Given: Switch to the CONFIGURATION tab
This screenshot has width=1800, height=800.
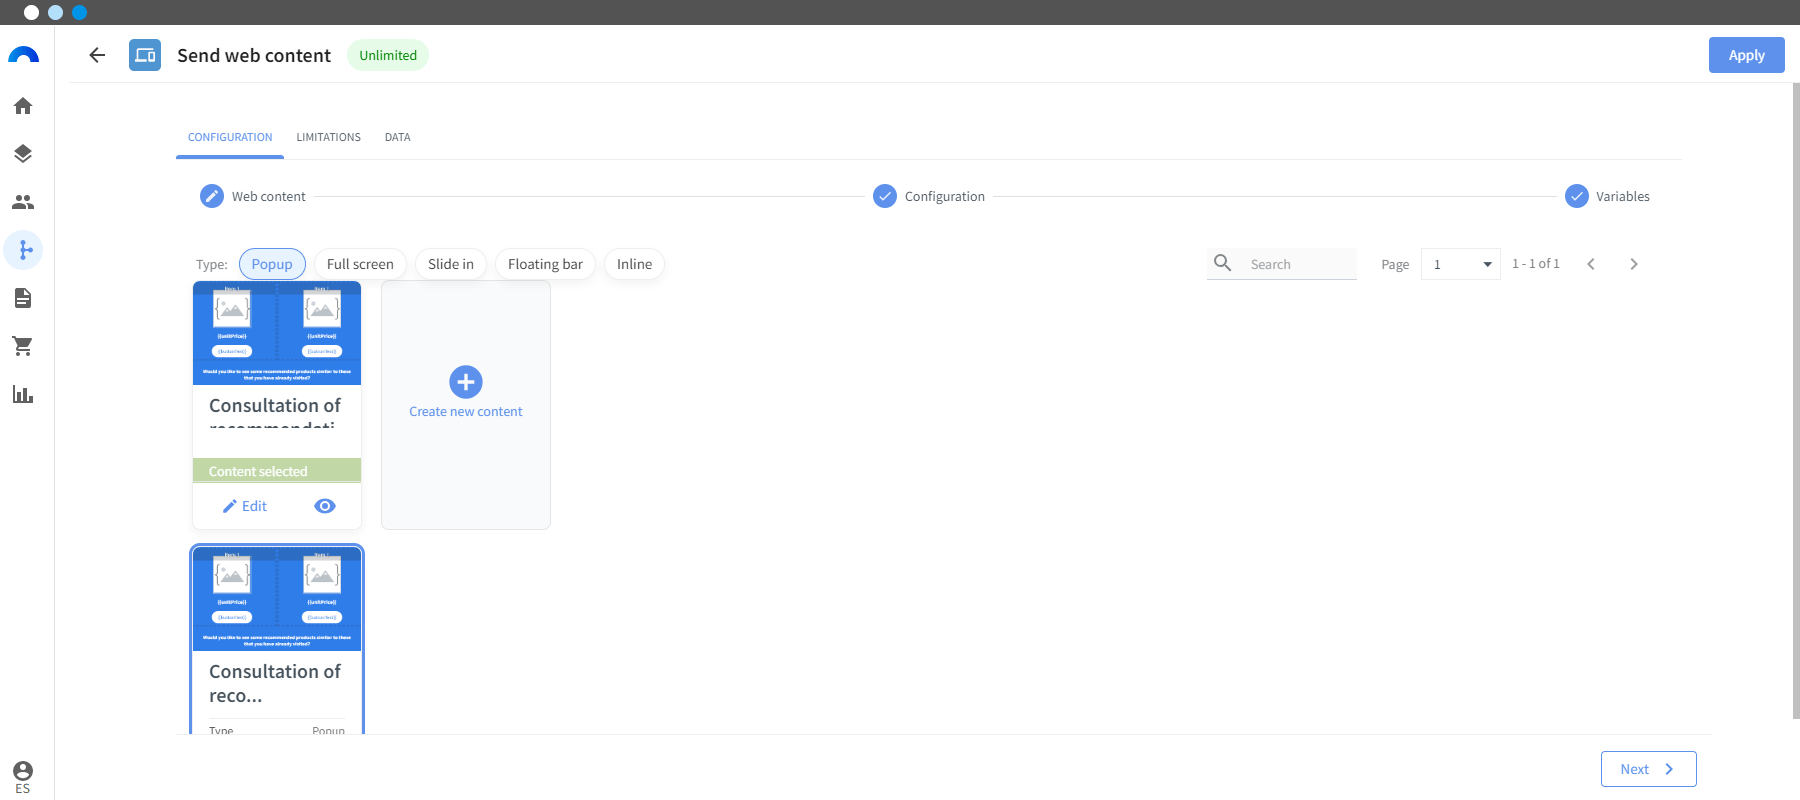Looking at the screenshot, I should coord(230,137).
